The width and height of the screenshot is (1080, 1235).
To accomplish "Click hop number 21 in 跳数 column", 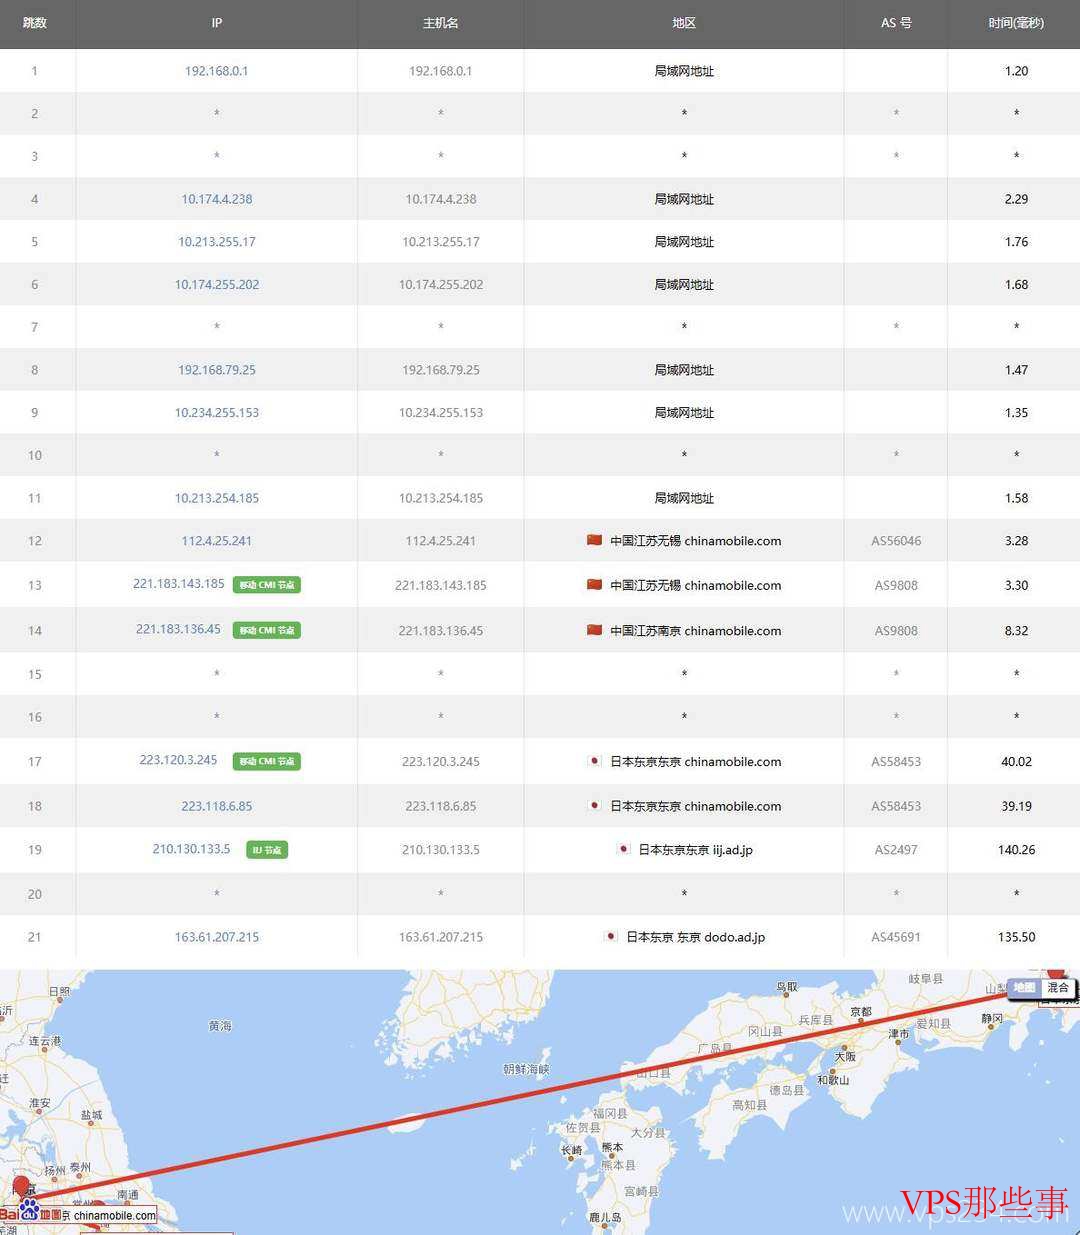I will (x=35, y=937).
